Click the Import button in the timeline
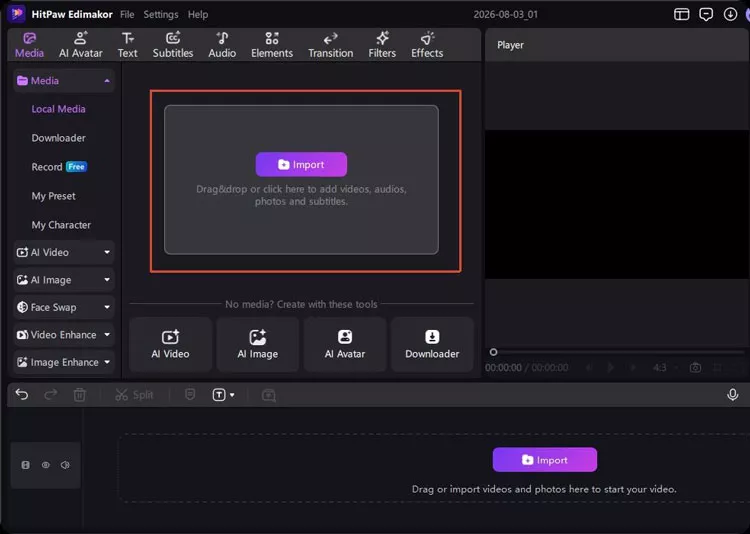The height and width of the screenshot is (534, 750). tap(545, 460)
